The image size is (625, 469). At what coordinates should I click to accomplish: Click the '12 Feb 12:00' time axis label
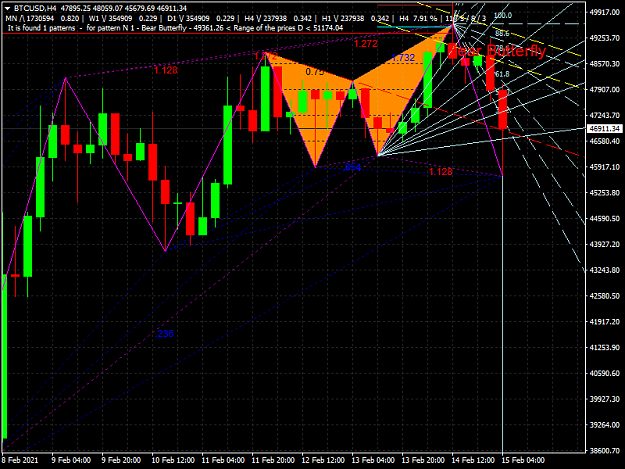(323, 460)
